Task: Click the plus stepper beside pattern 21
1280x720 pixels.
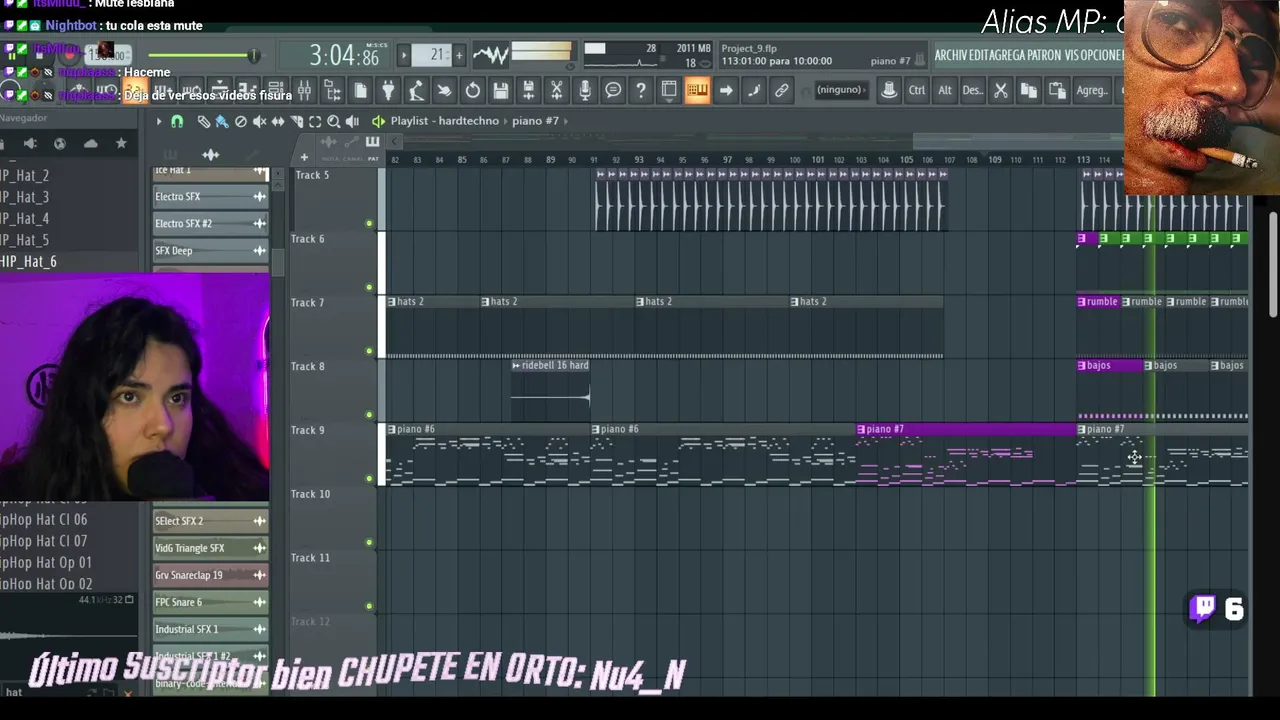Action: coord(459,55)
